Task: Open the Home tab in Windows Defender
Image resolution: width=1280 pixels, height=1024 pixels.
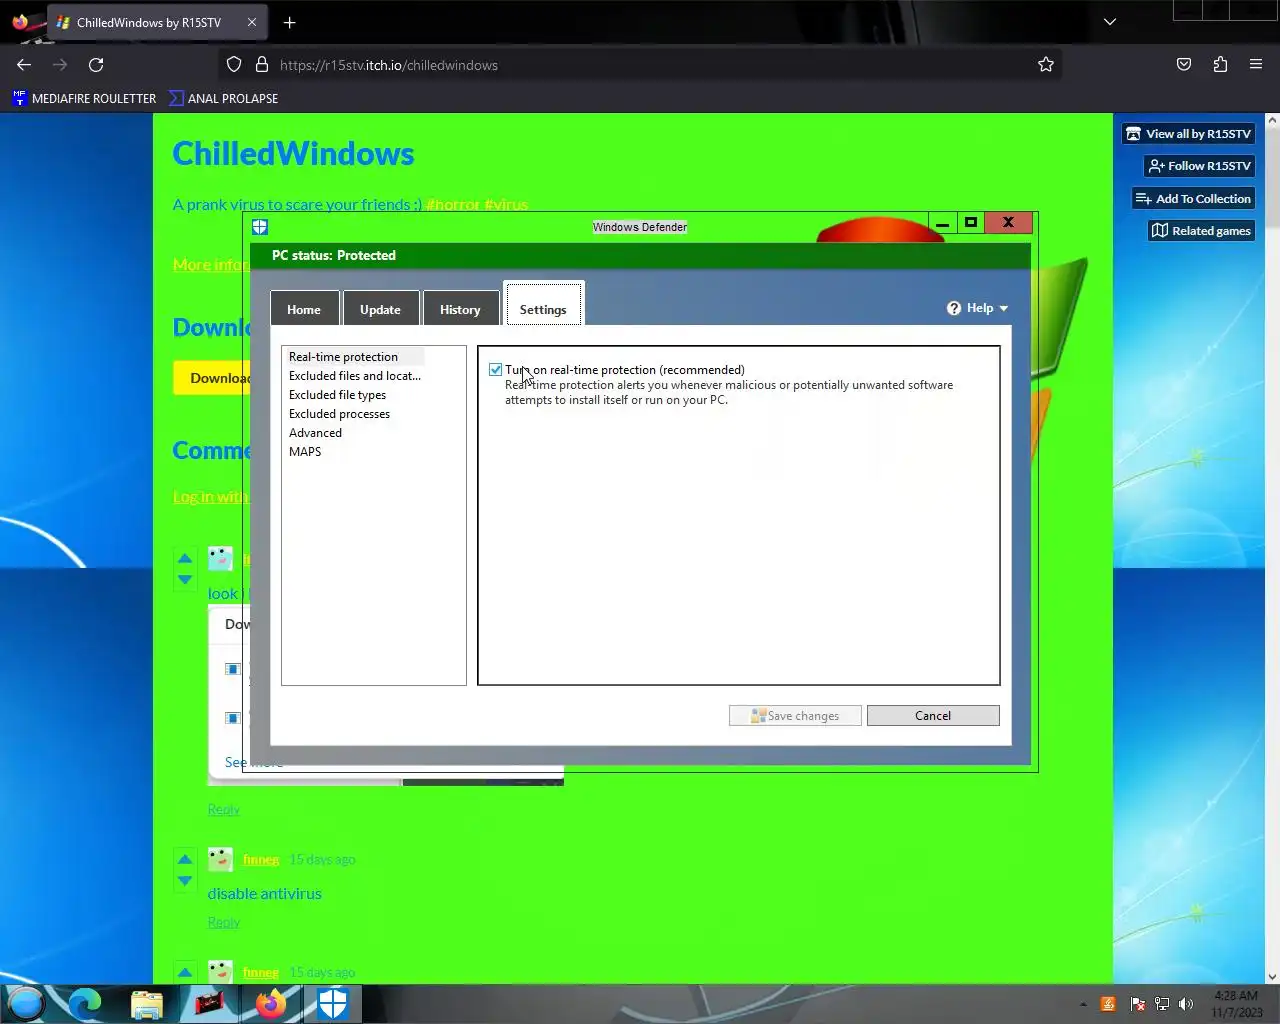Action: coord(304,309)
